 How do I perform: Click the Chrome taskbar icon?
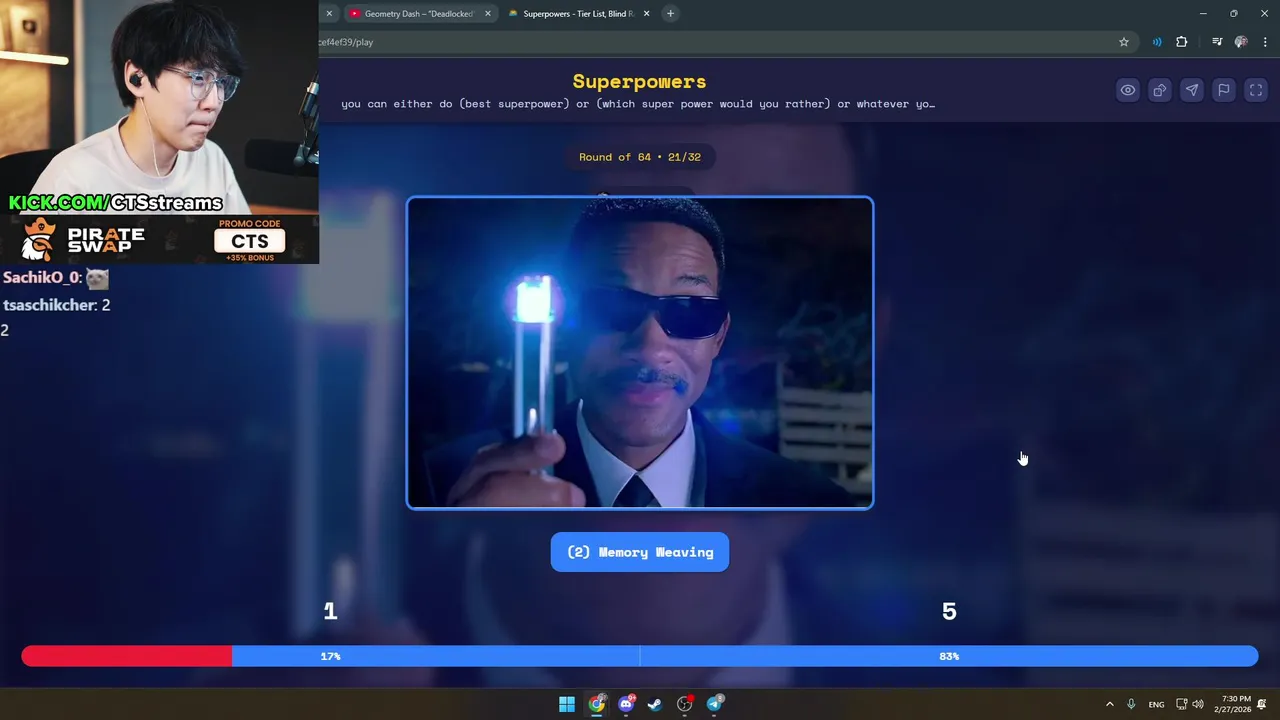[597, 704]
